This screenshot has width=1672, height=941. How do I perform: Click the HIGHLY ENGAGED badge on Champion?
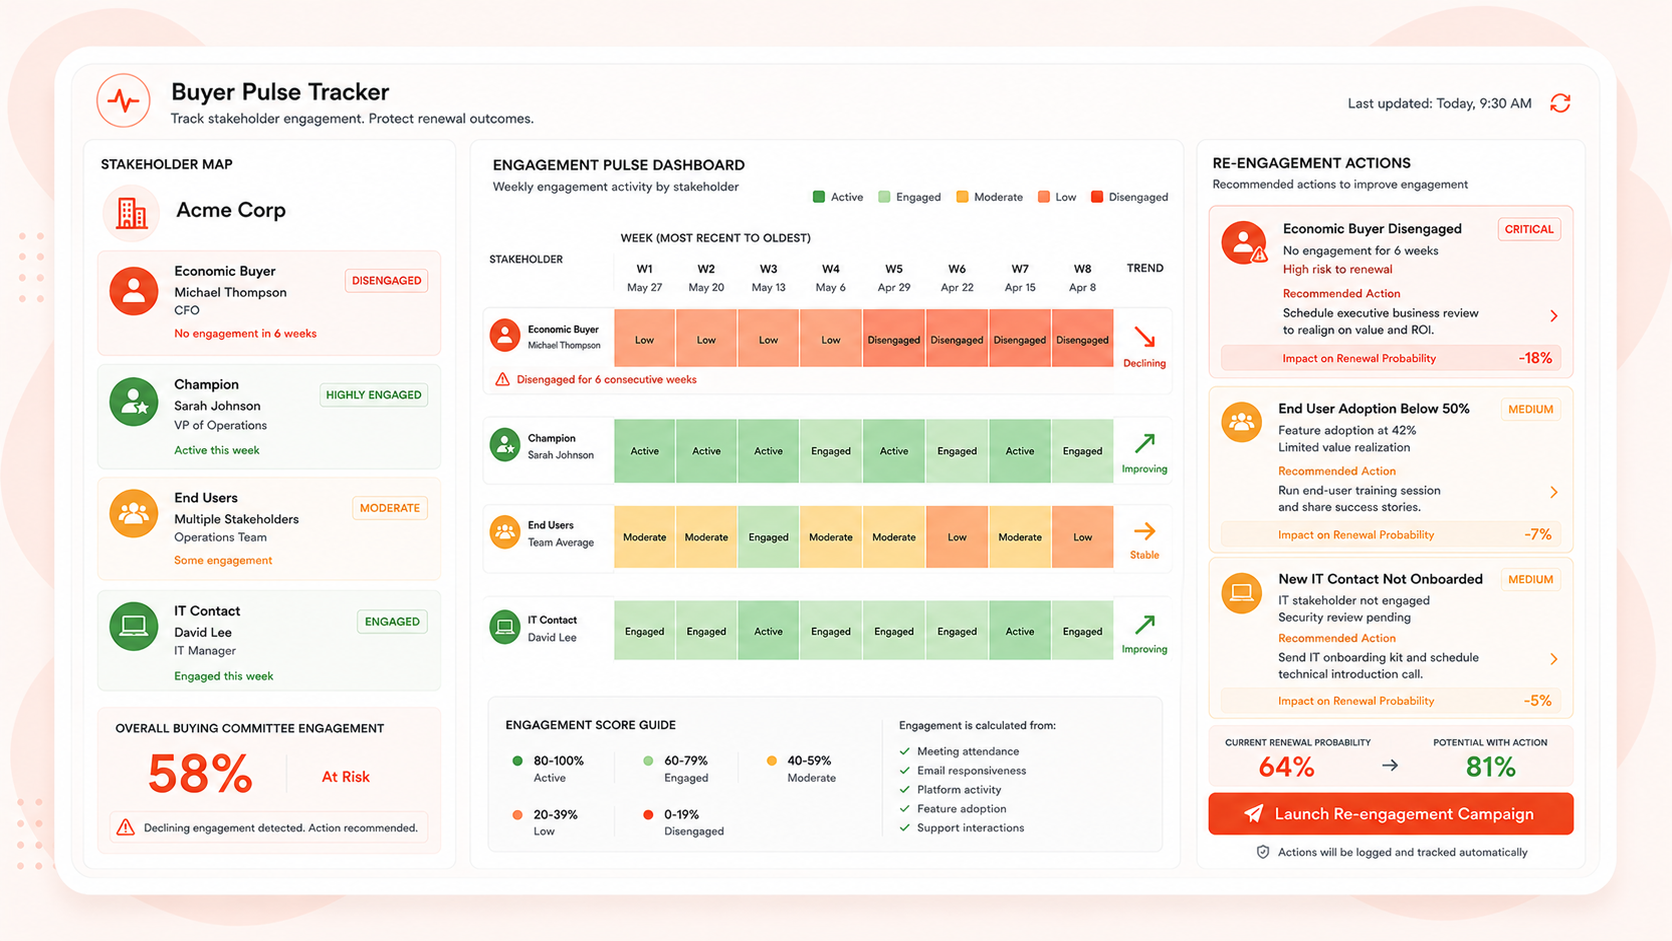coord(373,395)
